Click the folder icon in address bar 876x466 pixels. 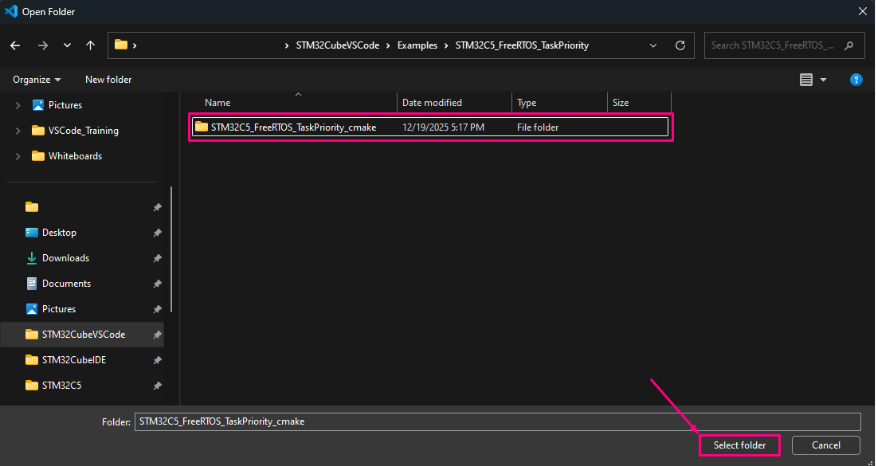pos(121,45)
